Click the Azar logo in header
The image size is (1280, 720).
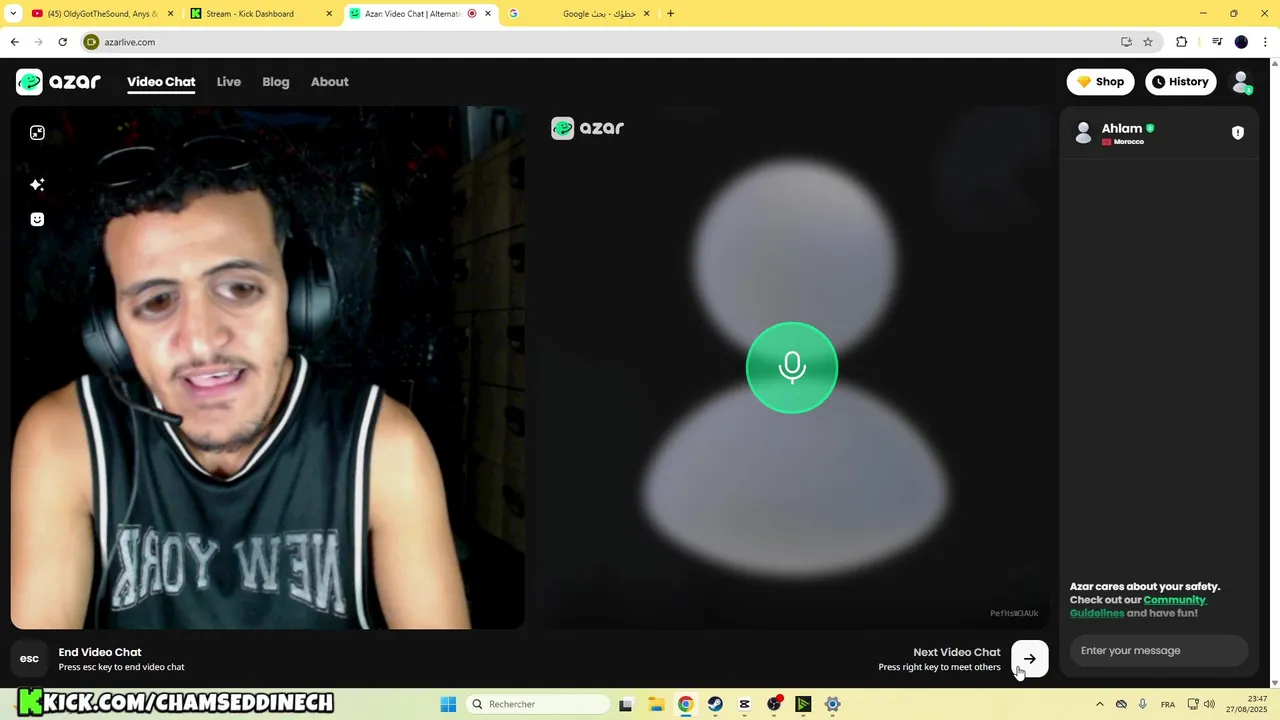58,82
